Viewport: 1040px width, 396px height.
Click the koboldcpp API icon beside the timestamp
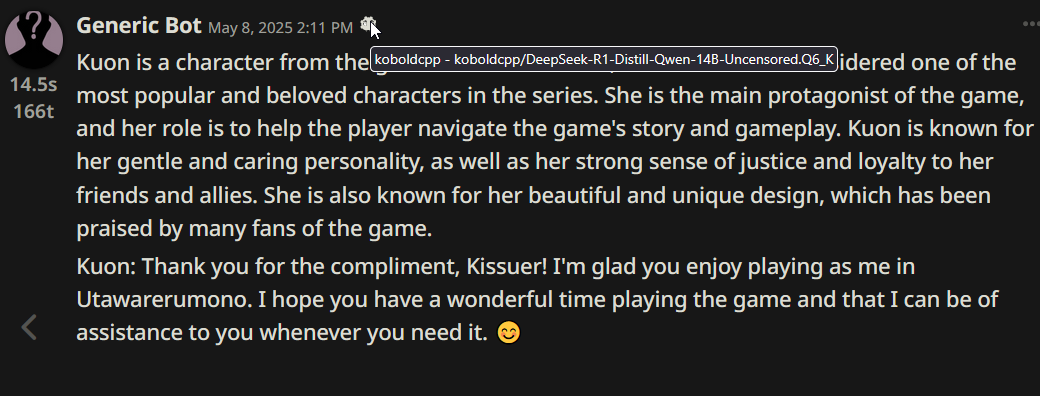368,25
